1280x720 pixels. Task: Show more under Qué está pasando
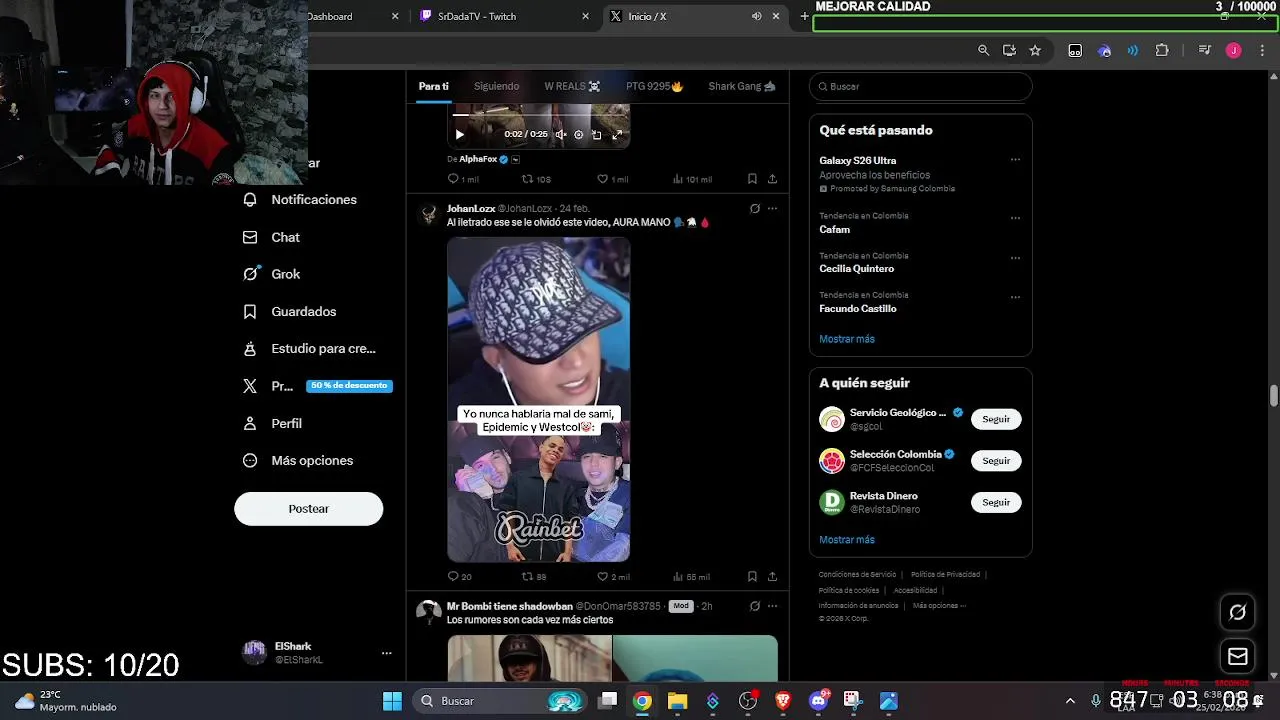[847, 339]
